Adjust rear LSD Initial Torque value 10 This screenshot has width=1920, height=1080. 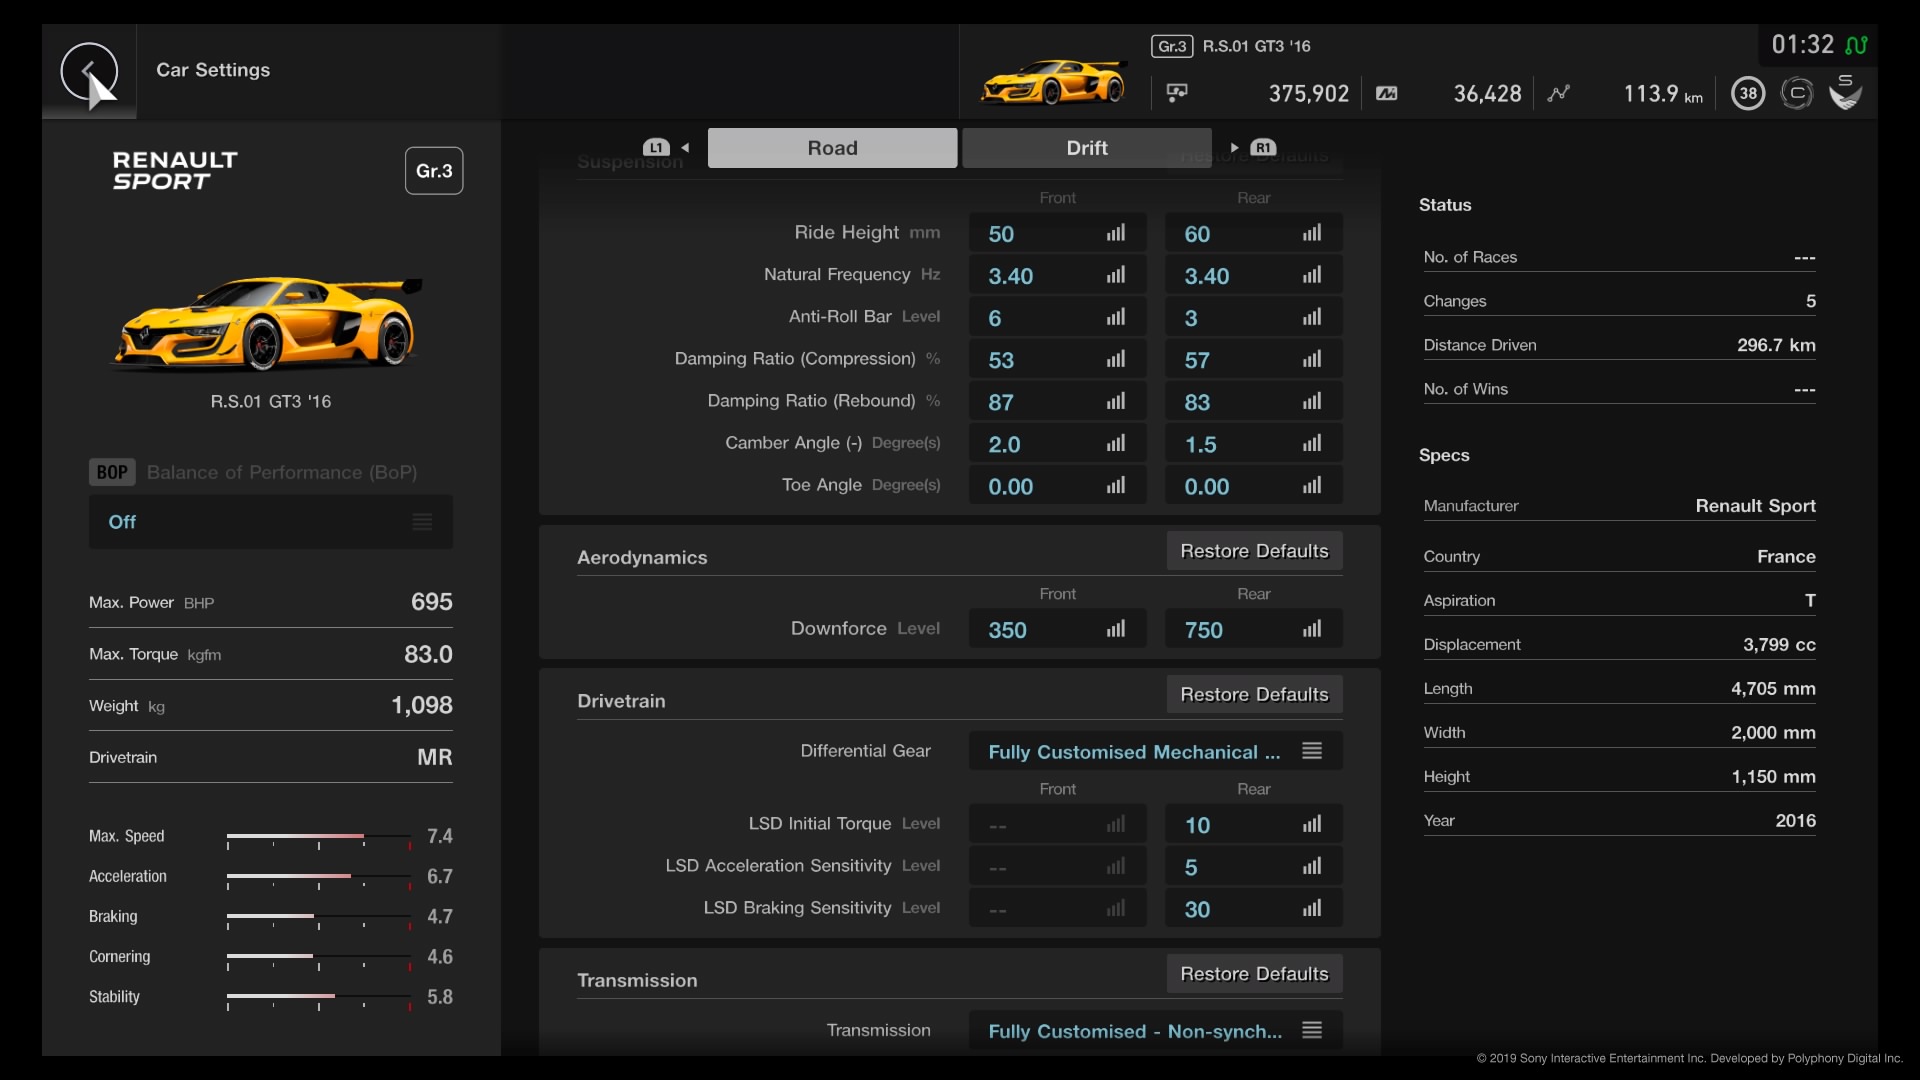pos(1253,825)
